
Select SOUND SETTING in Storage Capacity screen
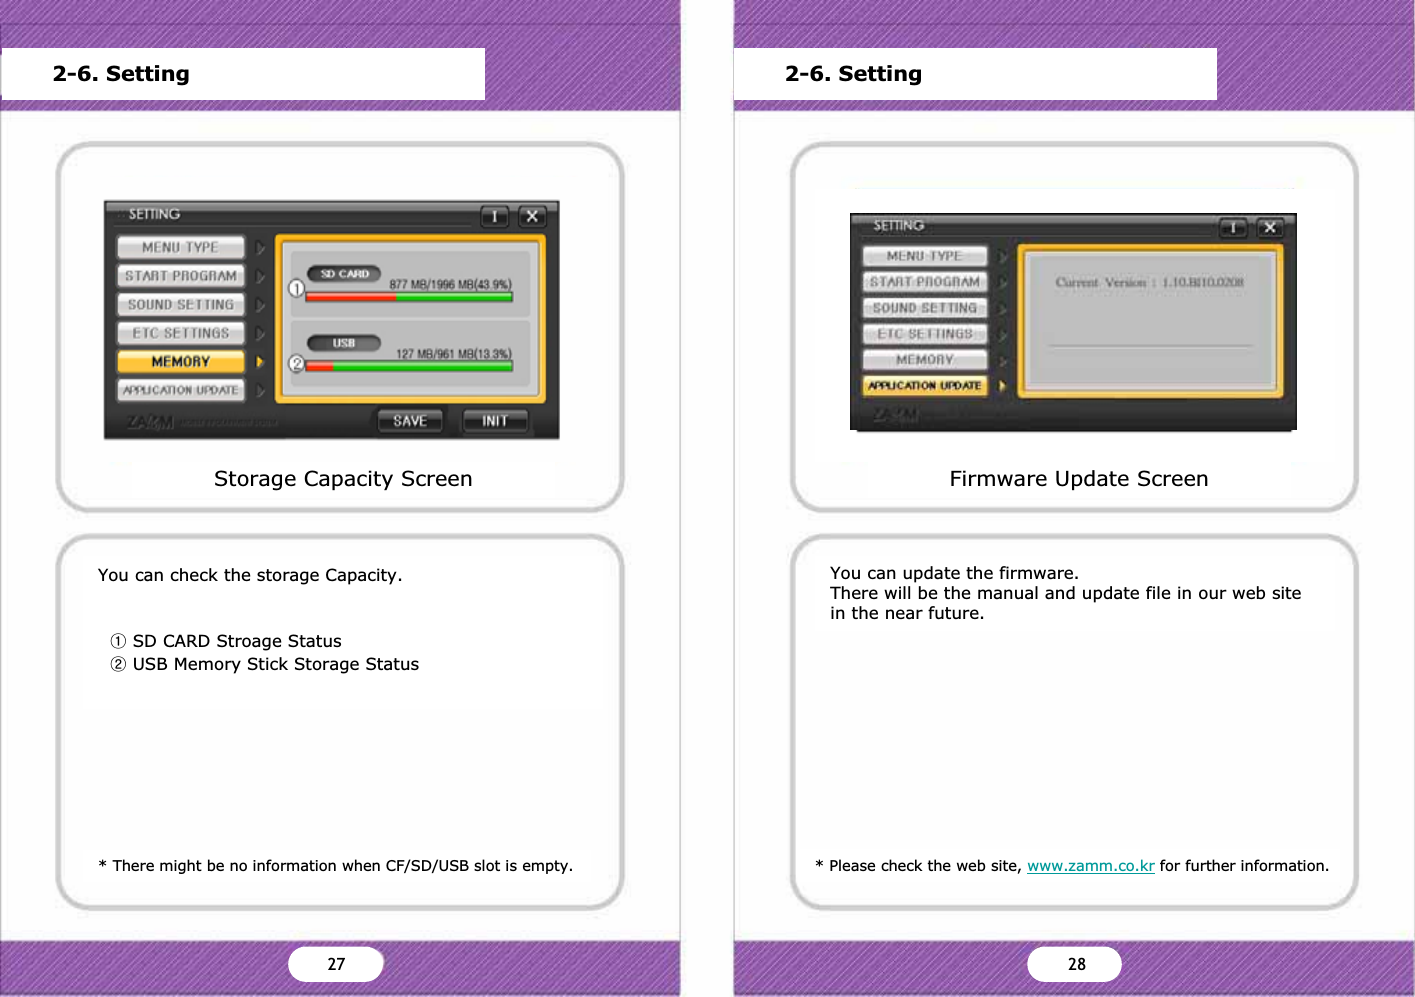click(x=181, y=304)
